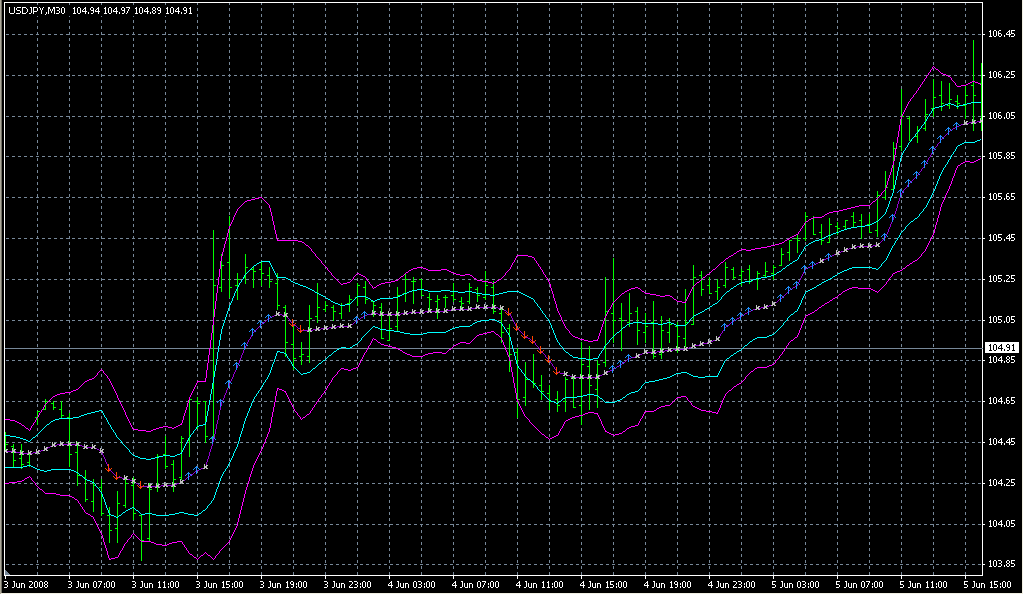This screenshot has height=594, width=1024.
Task: Select the 3 Jun 07:00 time label
Action: 91,584
